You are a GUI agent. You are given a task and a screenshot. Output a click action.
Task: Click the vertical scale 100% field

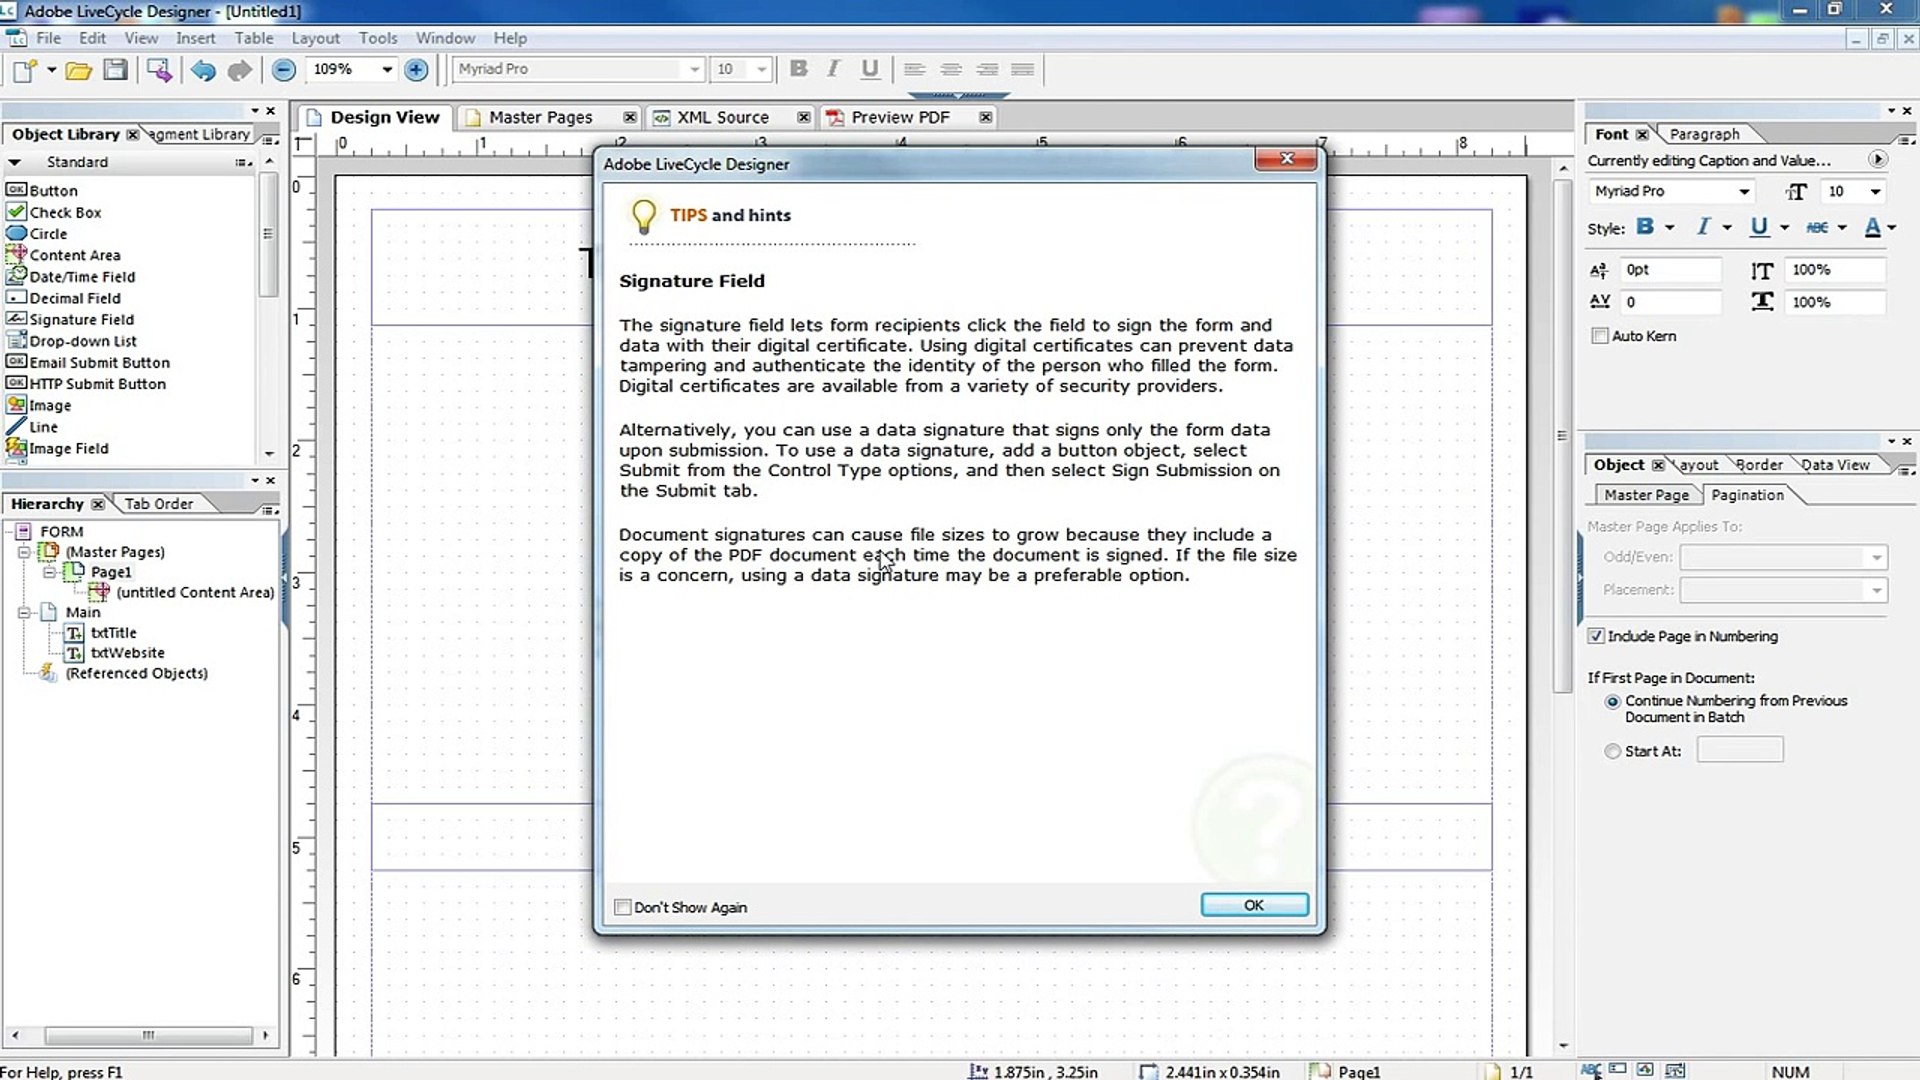click(1836, 270)
